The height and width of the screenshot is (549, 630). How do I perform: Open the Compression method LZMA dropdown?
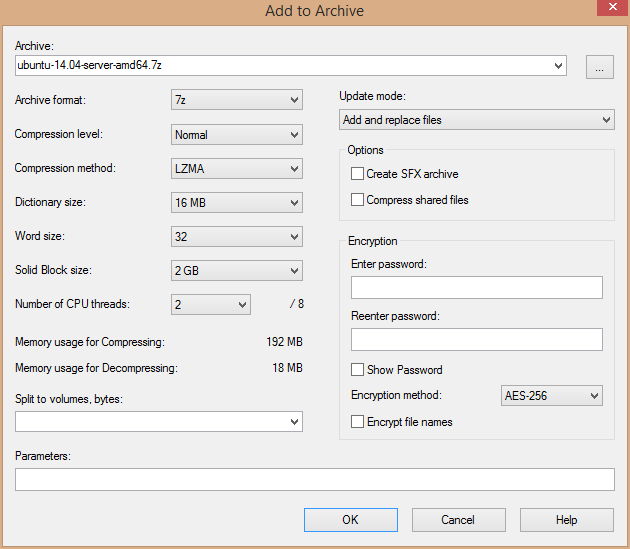[237, 168]
